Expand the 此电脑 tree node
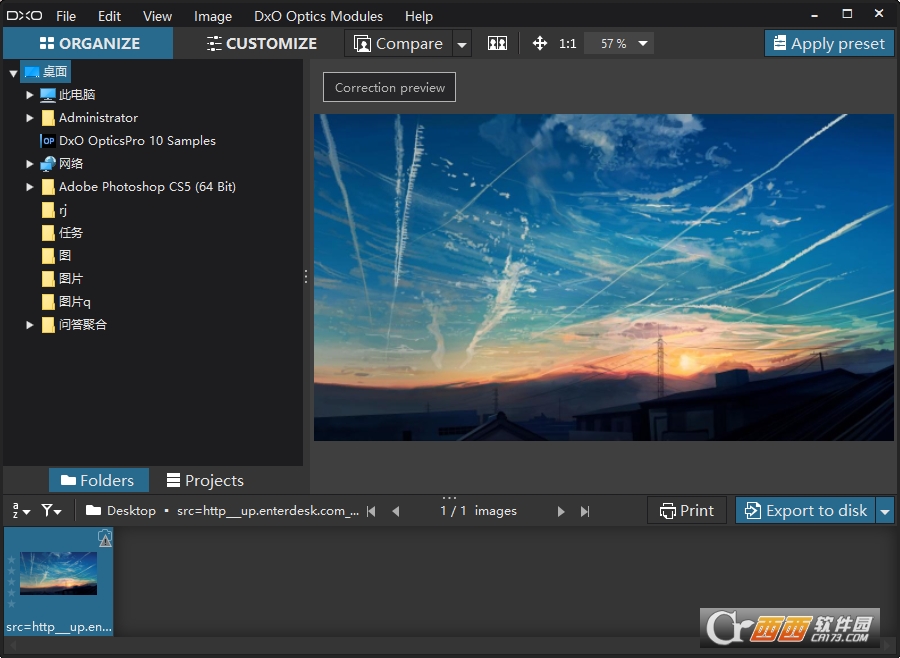 coord(29,95)
